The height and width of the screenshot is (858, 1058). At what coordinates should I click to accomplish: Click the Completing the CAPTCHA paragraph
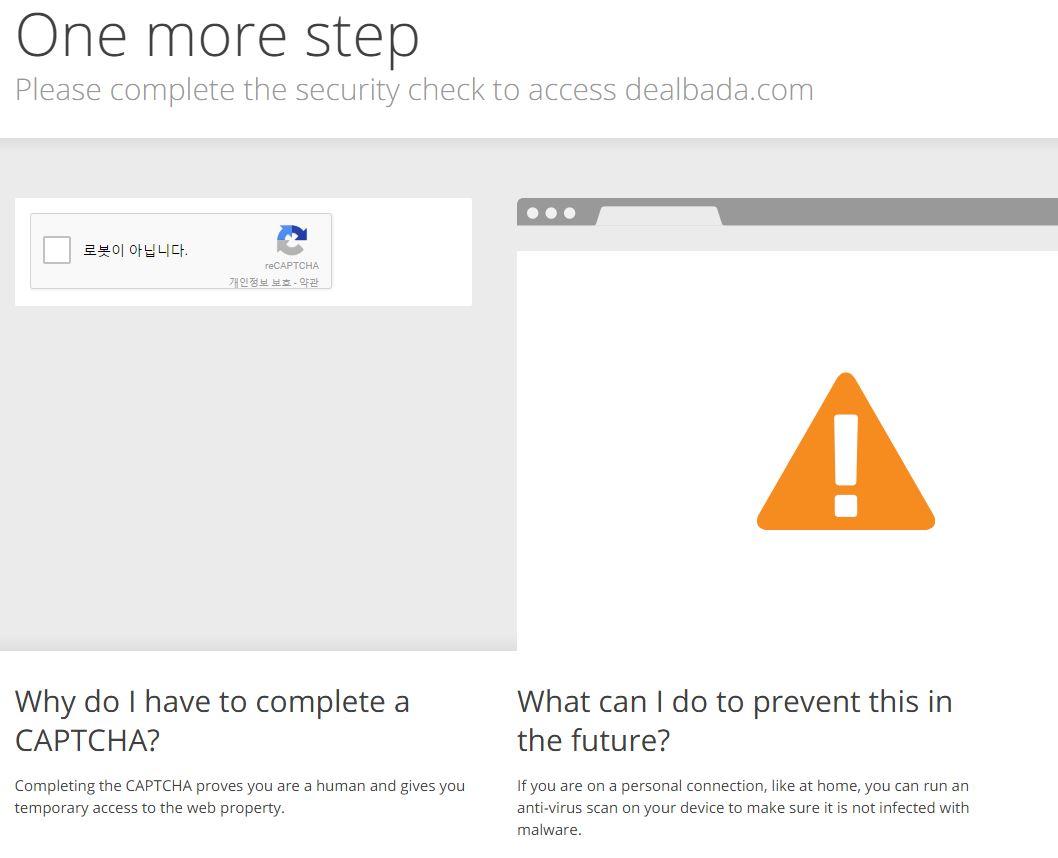[x=240, y=797]
